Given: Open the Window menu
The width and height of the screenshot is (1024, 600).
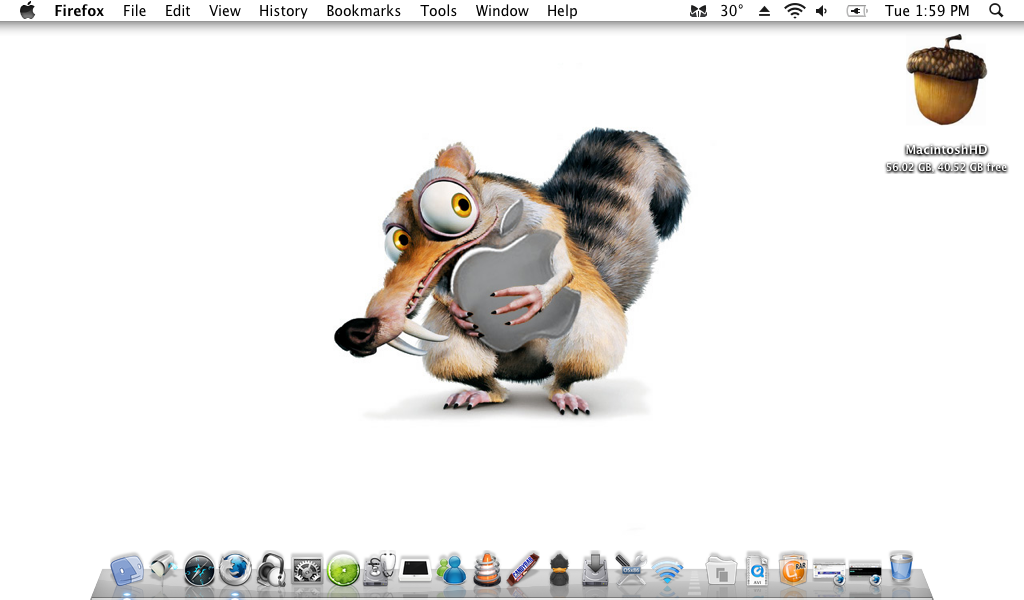Looking at the screenshot, I should pyautogui.click(x=502, y=10).
